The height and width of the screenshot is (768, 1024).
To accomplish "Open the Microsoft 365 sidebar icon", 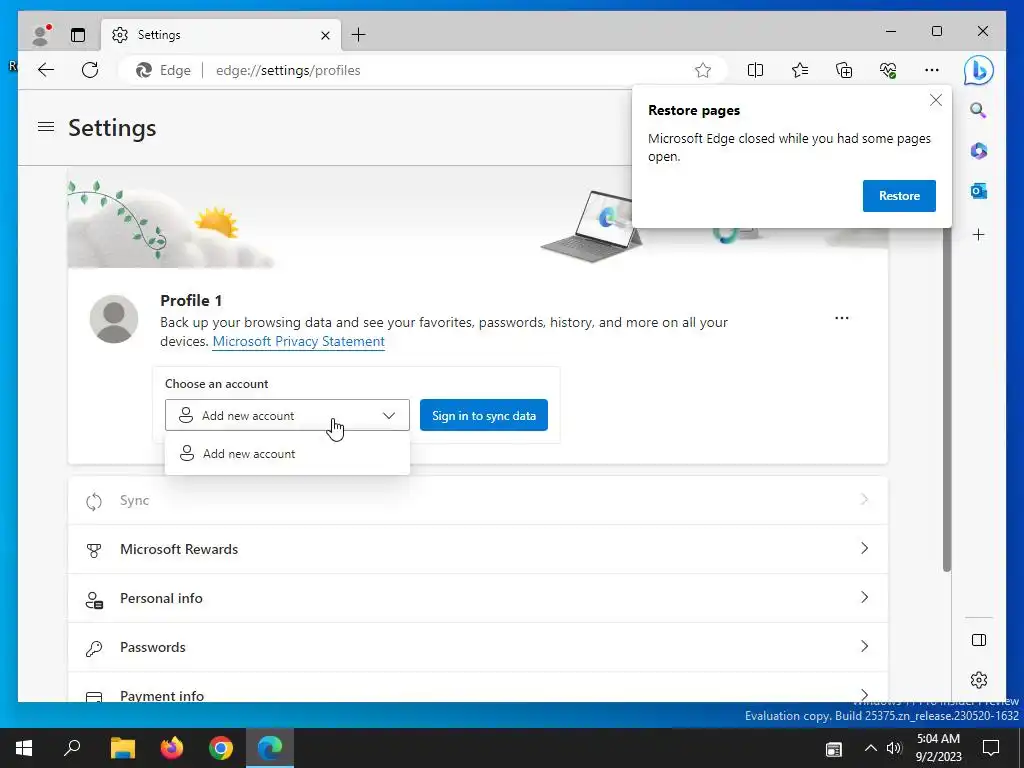I will coord(978,151).
